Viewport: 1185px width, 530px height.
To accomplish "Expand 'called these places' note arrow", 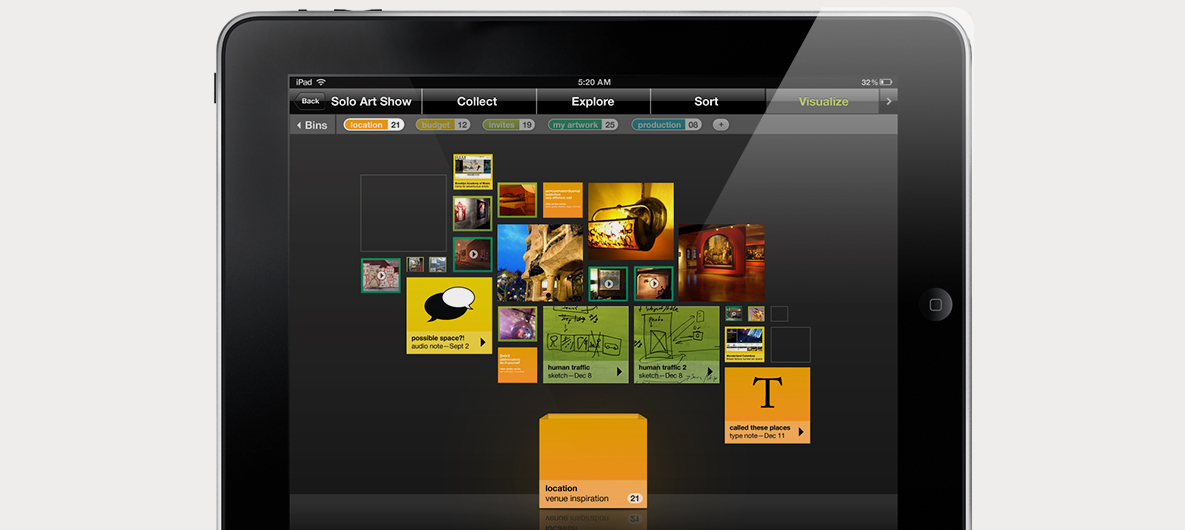I will point(801,432).
